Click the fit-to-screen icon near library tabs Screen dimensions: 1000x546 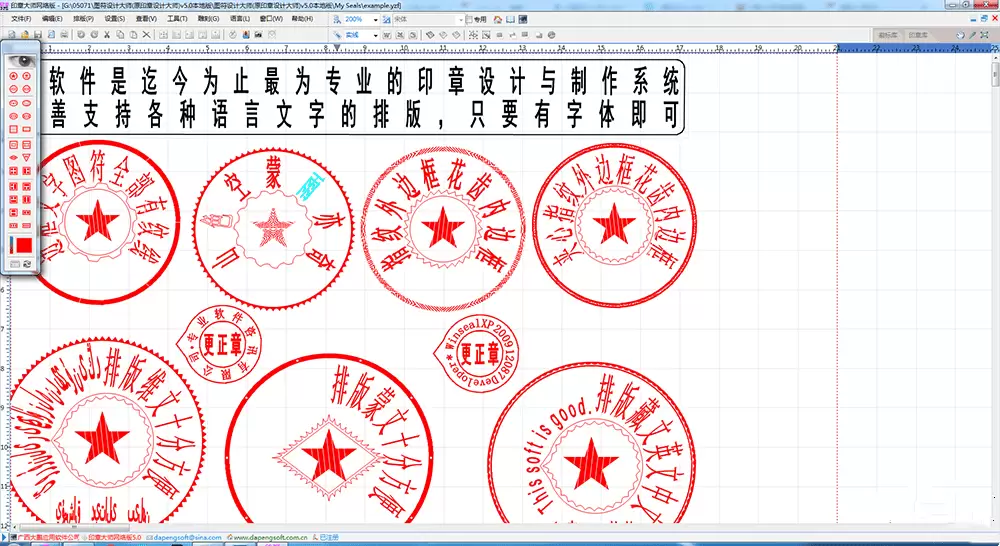pos(985,35)
